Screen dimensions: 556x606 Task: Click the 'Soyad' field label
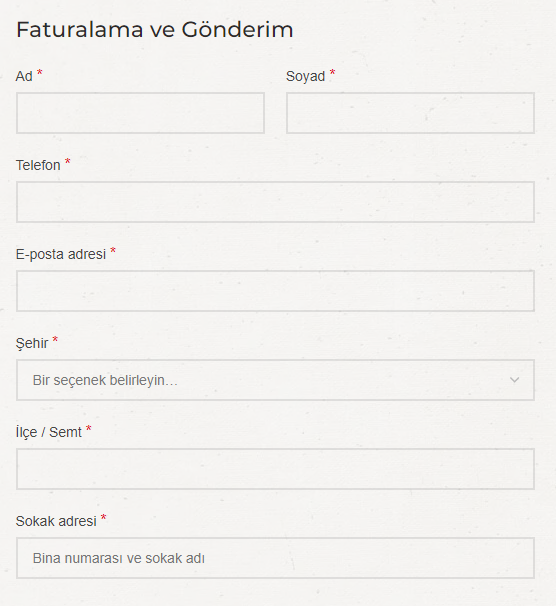305,77
